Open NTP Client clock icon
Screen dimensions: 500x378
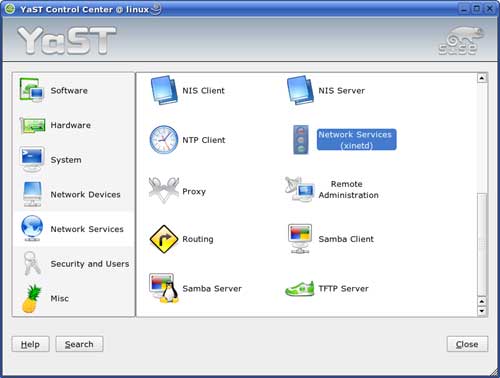tap(164, 140)
